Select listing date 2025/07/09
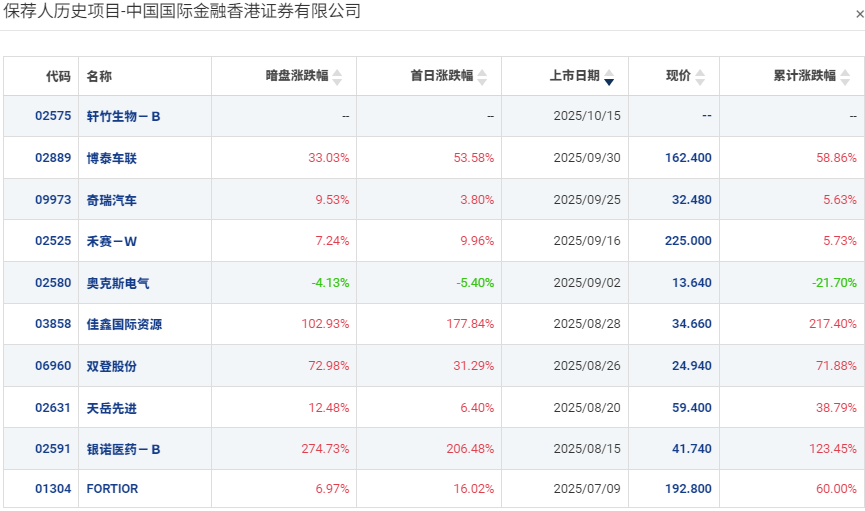Screen dimensions: 865x511 [587, 489]
